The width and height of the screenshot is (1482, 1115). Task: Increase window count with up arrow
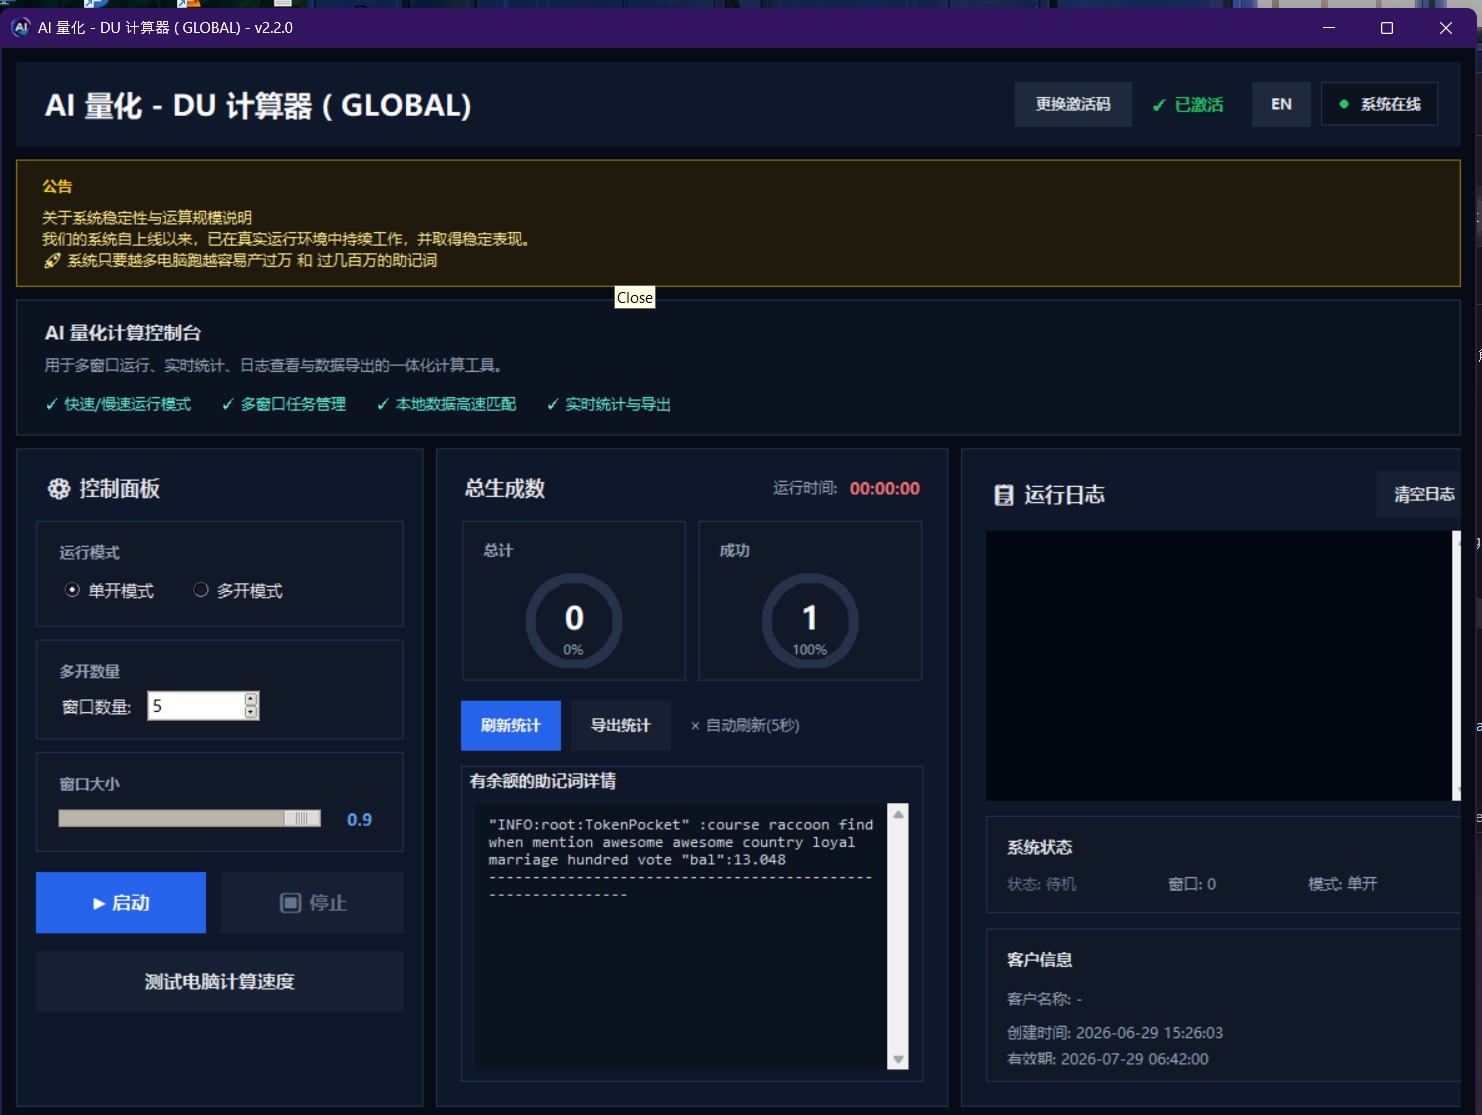(251, 698)
